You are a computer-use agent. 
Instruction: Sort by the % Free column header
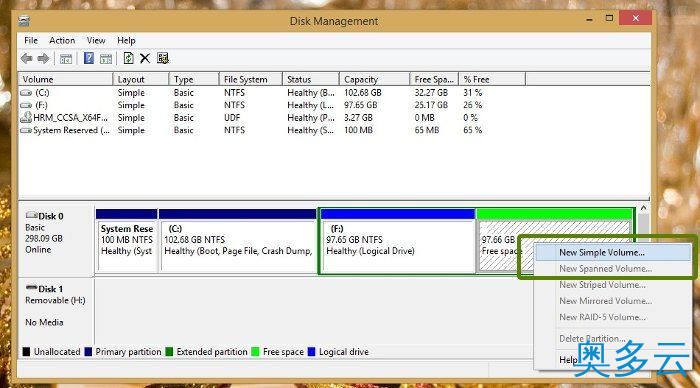pos(492,79)
